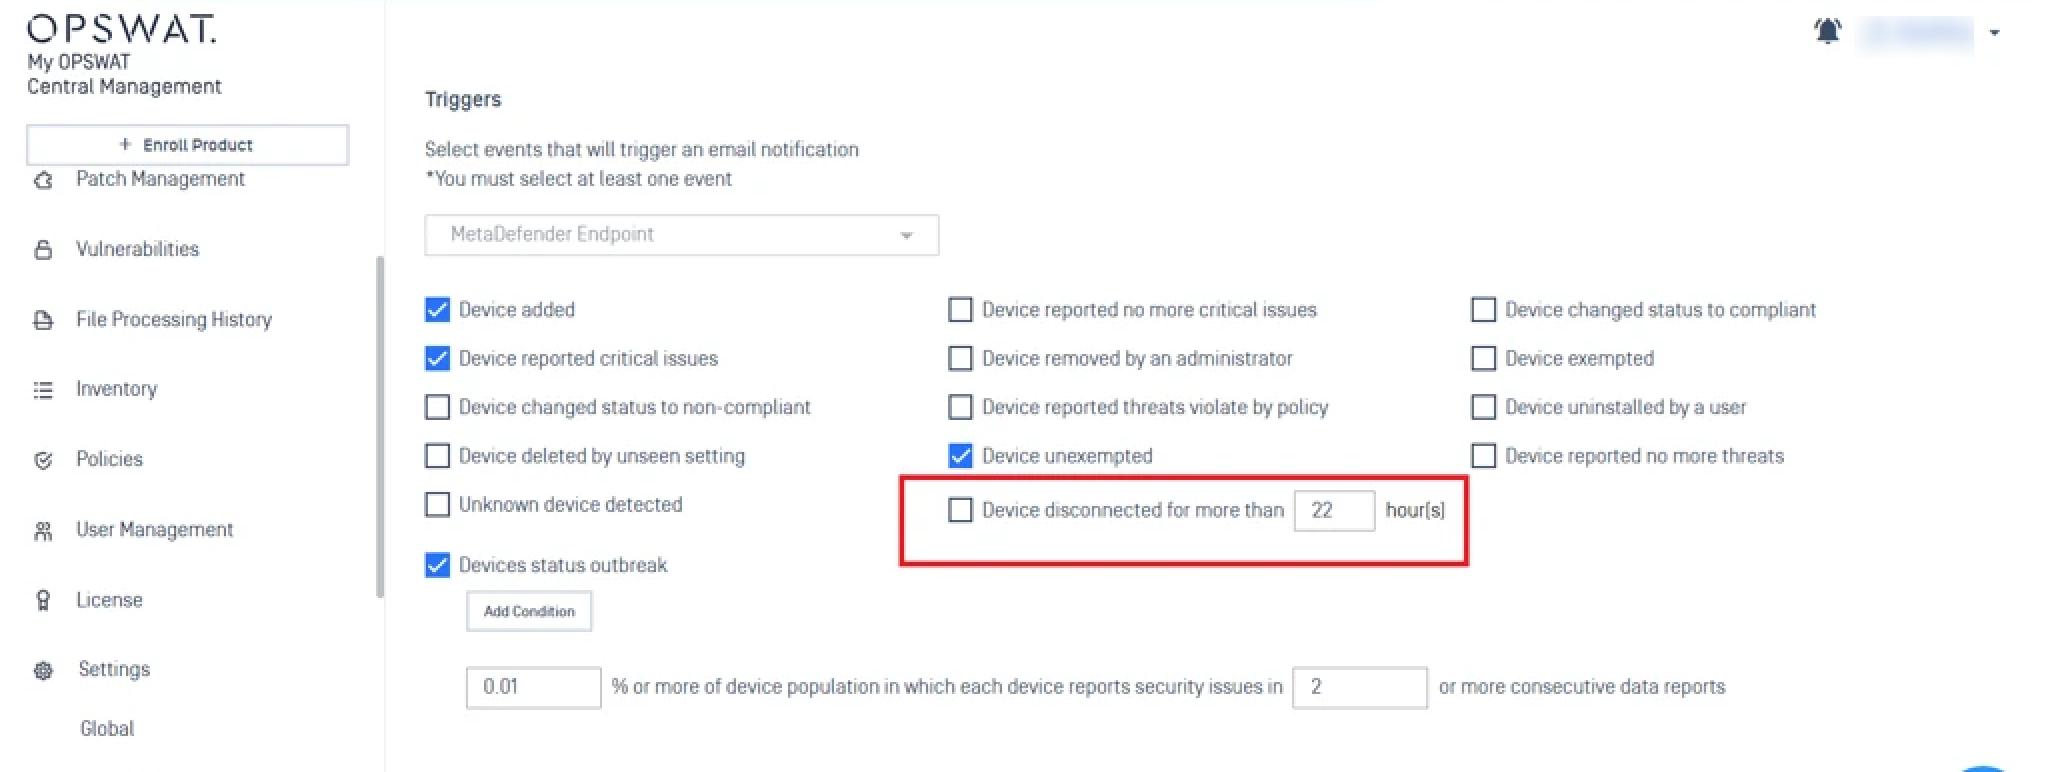Enable Device disconnected for more than checkbox
Image resolution: width=2048 pixels, height=772 pixels.
[960, 510]
